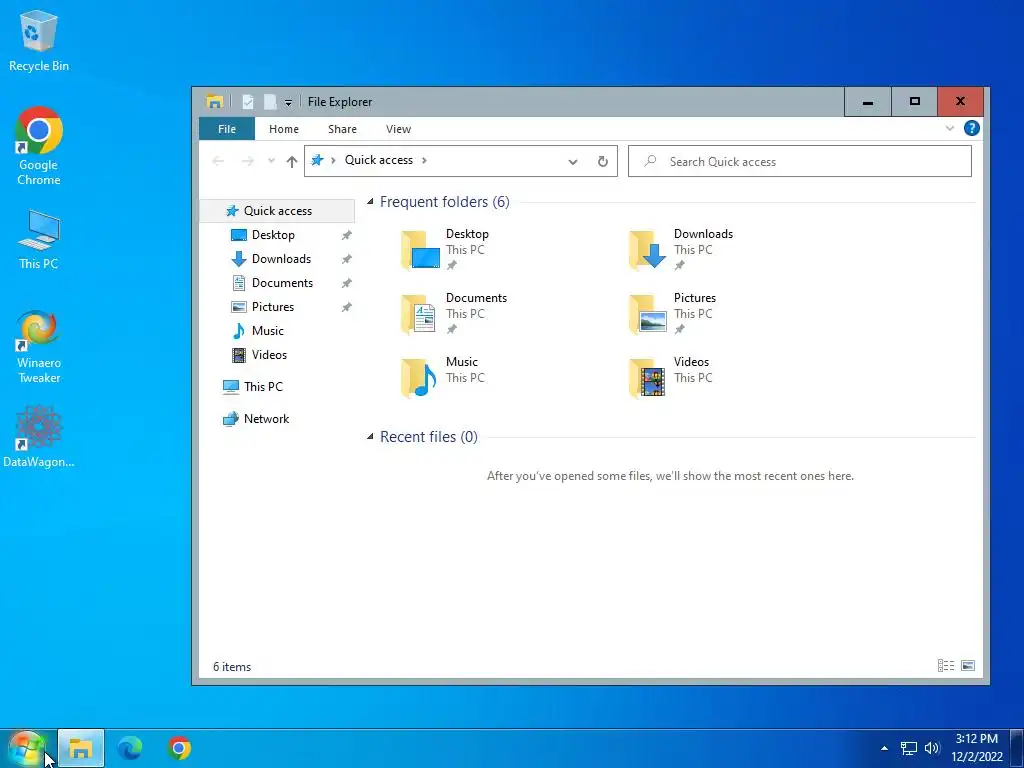1024x768 pixels.
Task: Open the Recycle Bin desktop icon
Action: tap(39, 40)
